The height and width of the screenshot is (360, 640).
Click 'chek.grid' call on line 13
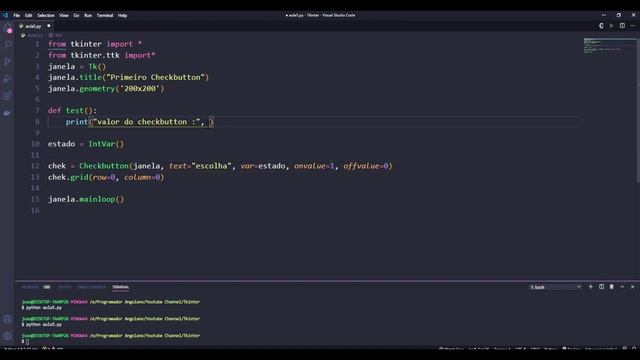[68, 177]
